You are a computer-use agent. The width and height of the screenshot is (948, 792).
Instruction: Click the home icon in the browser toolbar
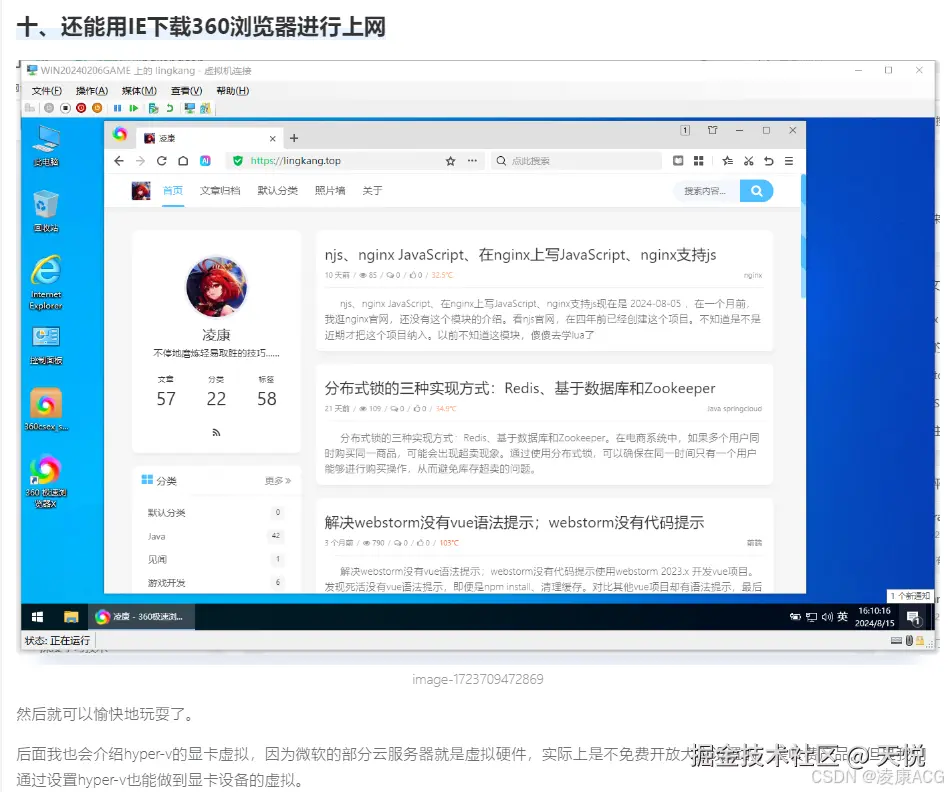click(181, 162)
